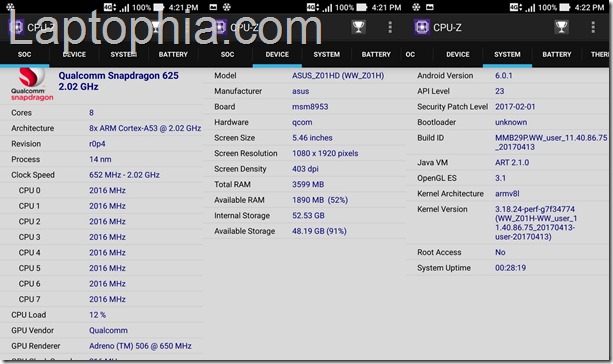613x364 pixels.
Task: Tap Total RAM value '3599 MB'
Action: pyautogui.click(x=308, y=184)
